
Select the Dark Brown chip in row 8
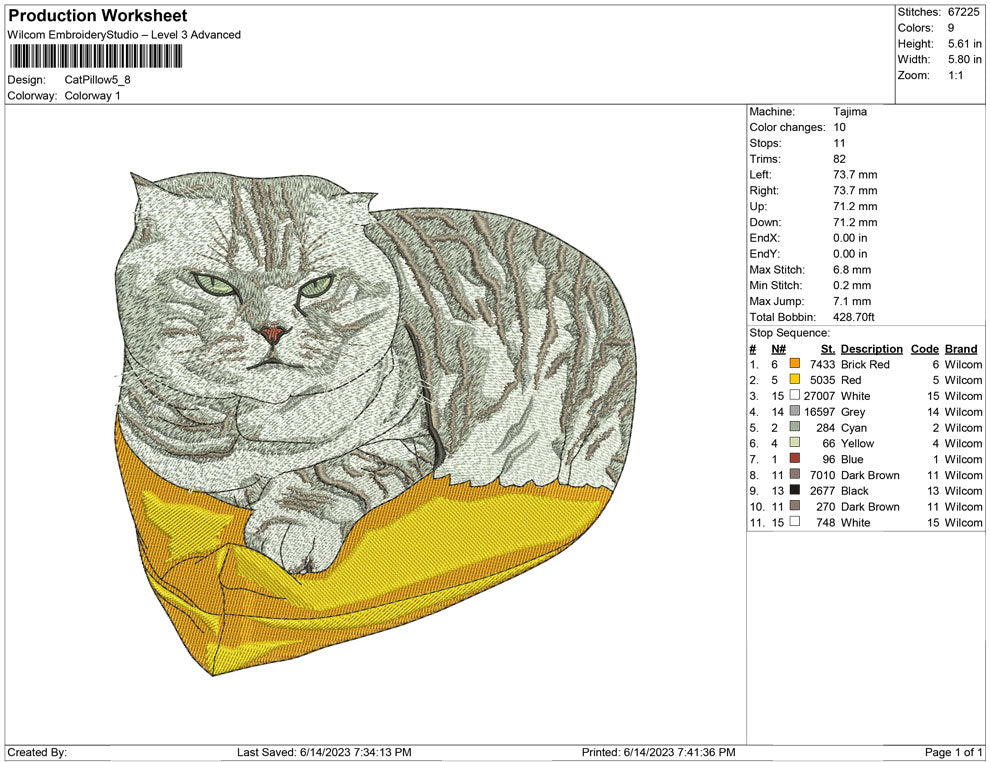(794, 475)
